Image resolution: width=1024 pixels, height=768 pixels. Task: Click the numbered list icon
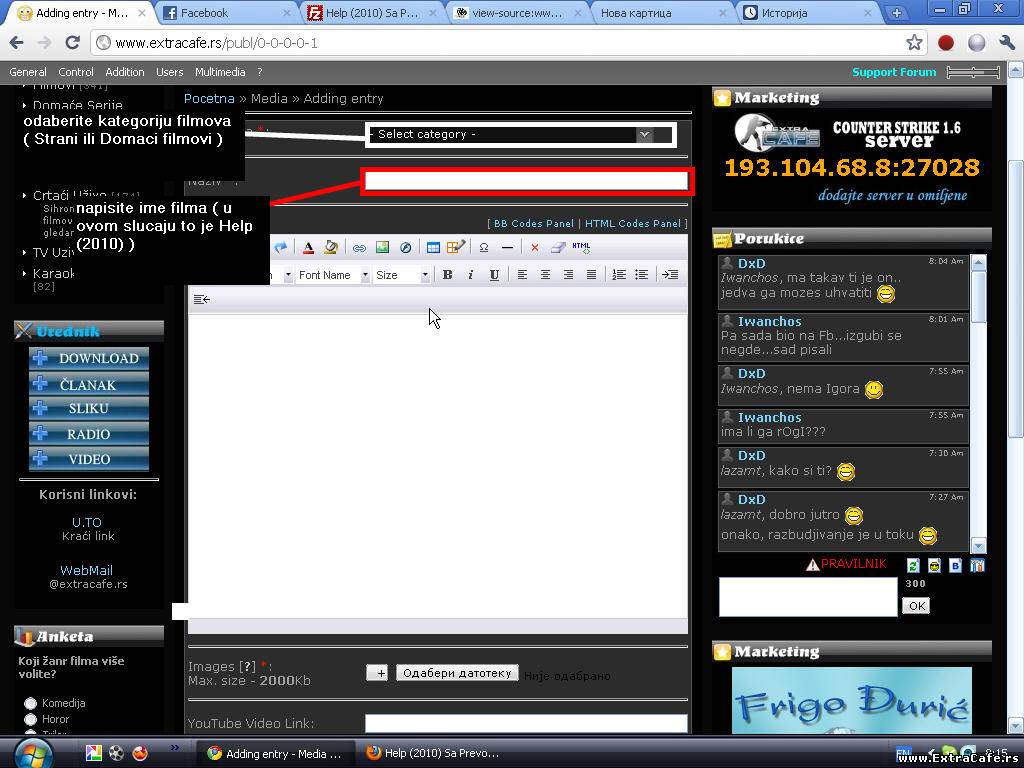[x=619, y=275]
